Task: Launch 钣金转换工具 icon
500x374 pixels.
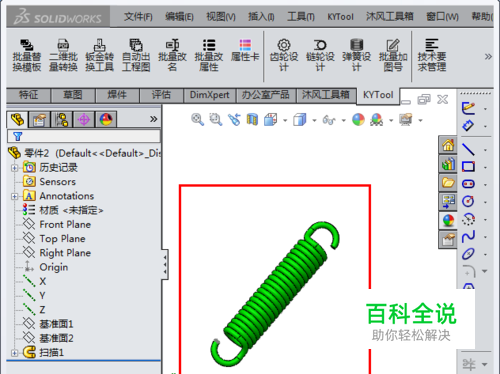Action: coord(99,55)
